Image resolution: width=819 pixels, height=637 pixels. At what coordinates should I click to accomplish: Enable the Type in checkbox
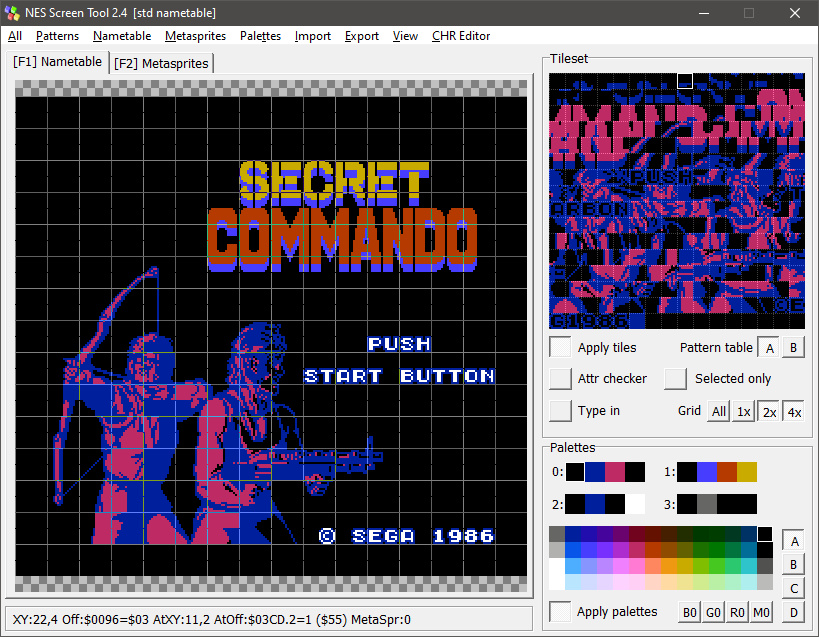(560, 411)
